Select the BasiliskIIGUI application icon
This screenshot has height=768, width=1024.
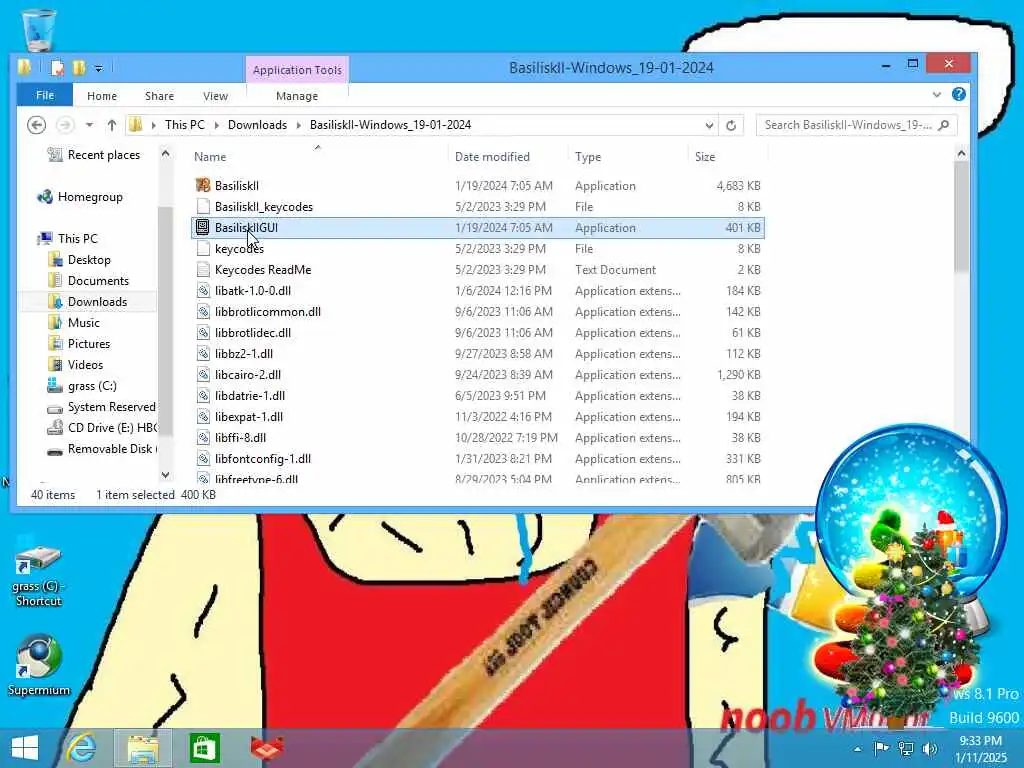click(x=203, y=227)
